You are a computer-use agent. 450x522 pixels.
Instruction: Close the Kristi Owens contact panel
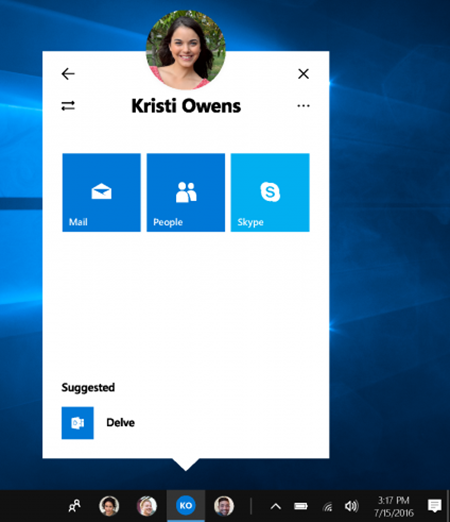click(303, 74)
